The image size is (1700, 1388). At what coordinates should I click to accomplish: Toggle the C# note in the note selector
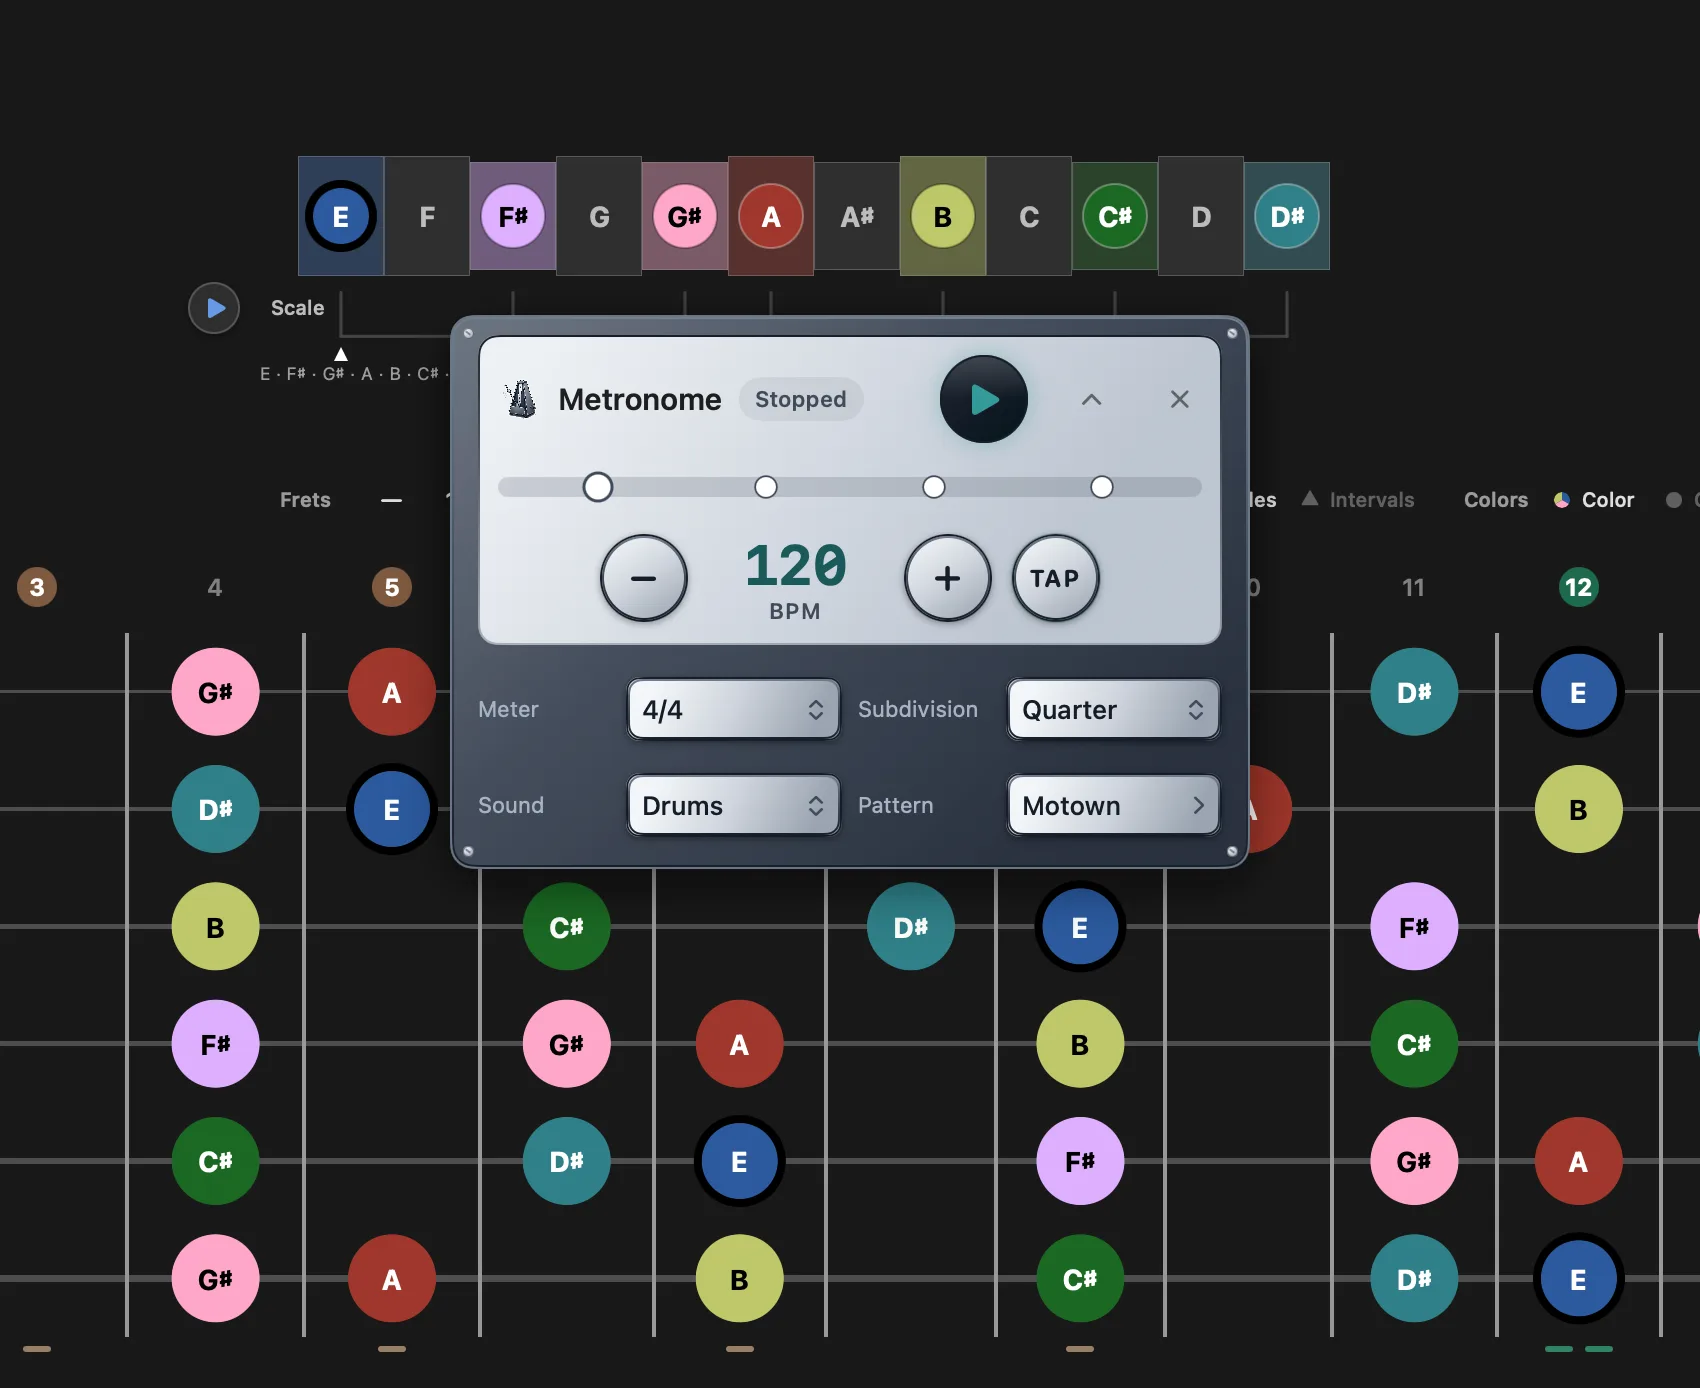click(x=1115, y=216)
